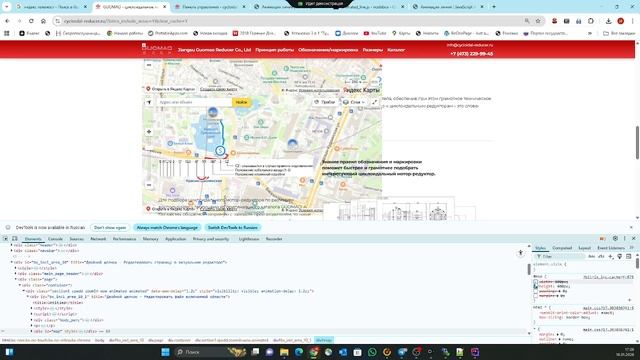
Task: Open the Event Listeners tab
Action: click(611, 248)
